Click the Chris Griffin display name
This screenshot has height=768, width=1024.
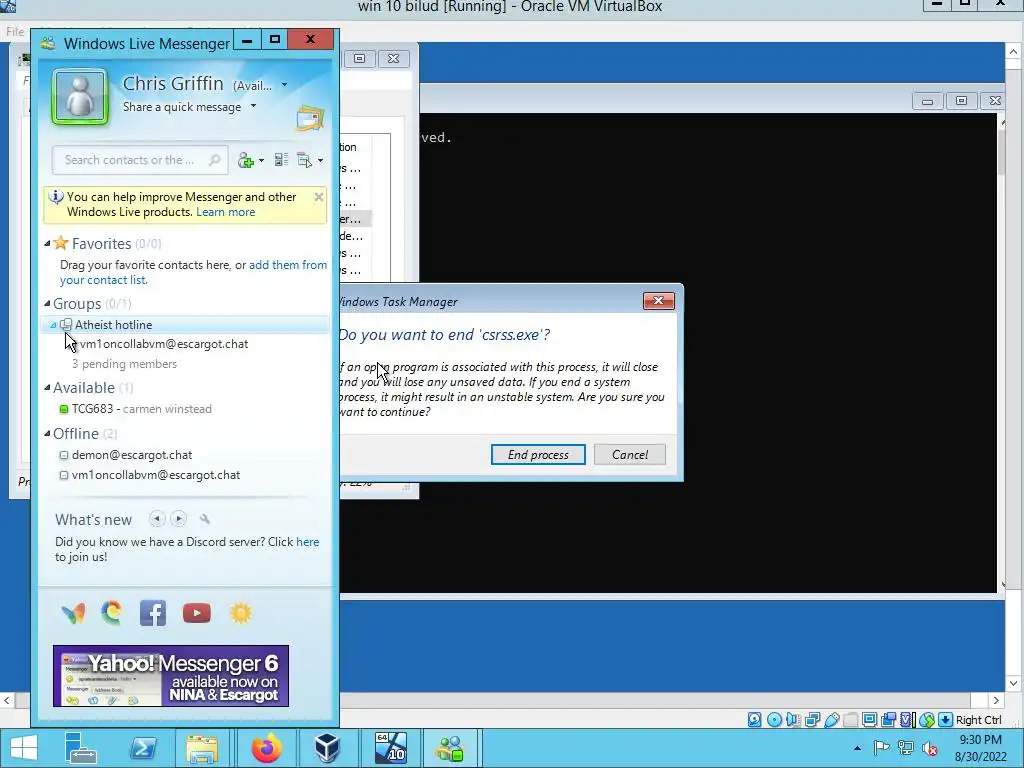coord(173,84)
